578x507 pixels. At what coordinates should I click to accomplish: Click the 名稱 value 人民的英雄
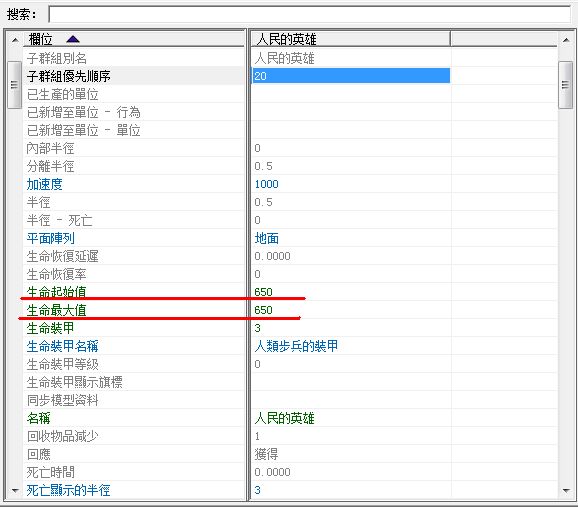coord(284,418)
